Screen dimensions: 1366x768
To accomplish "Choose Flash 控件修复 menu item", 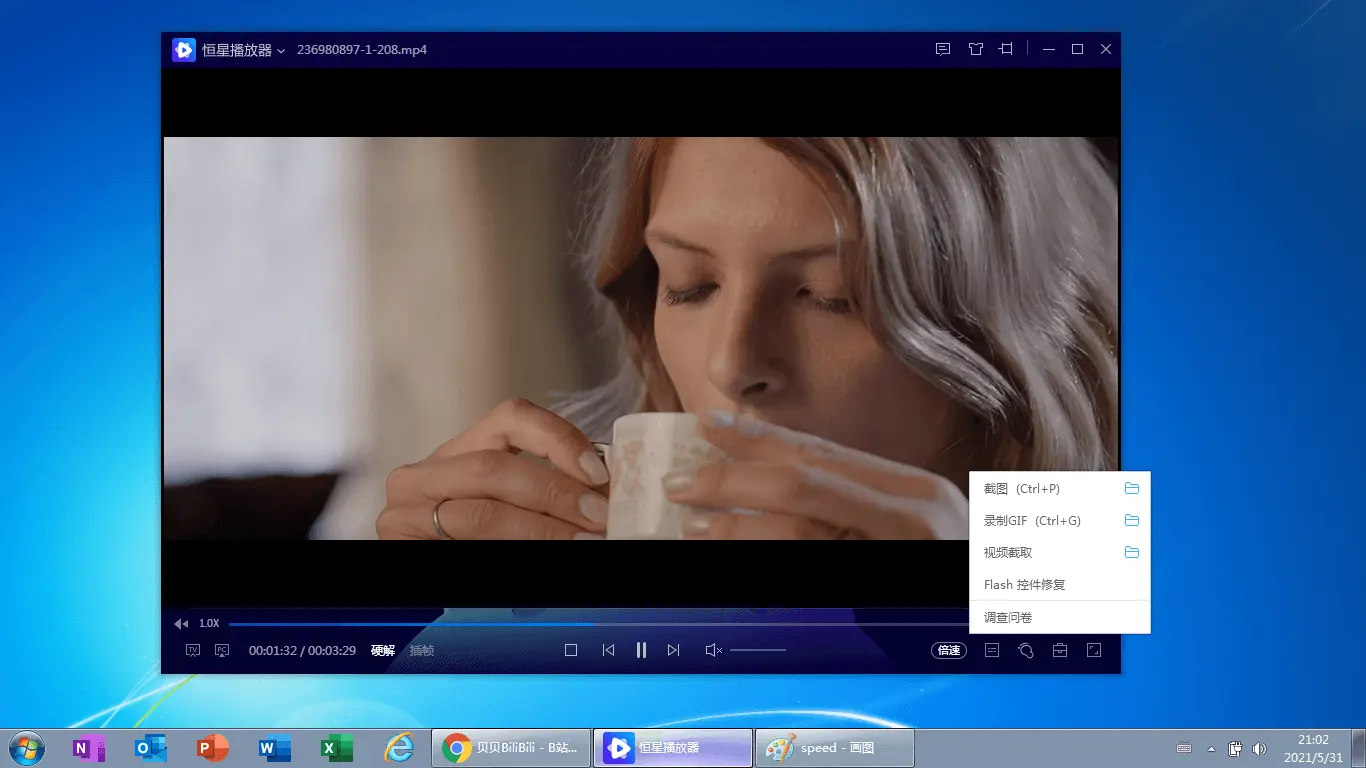I will (1060, 584).
